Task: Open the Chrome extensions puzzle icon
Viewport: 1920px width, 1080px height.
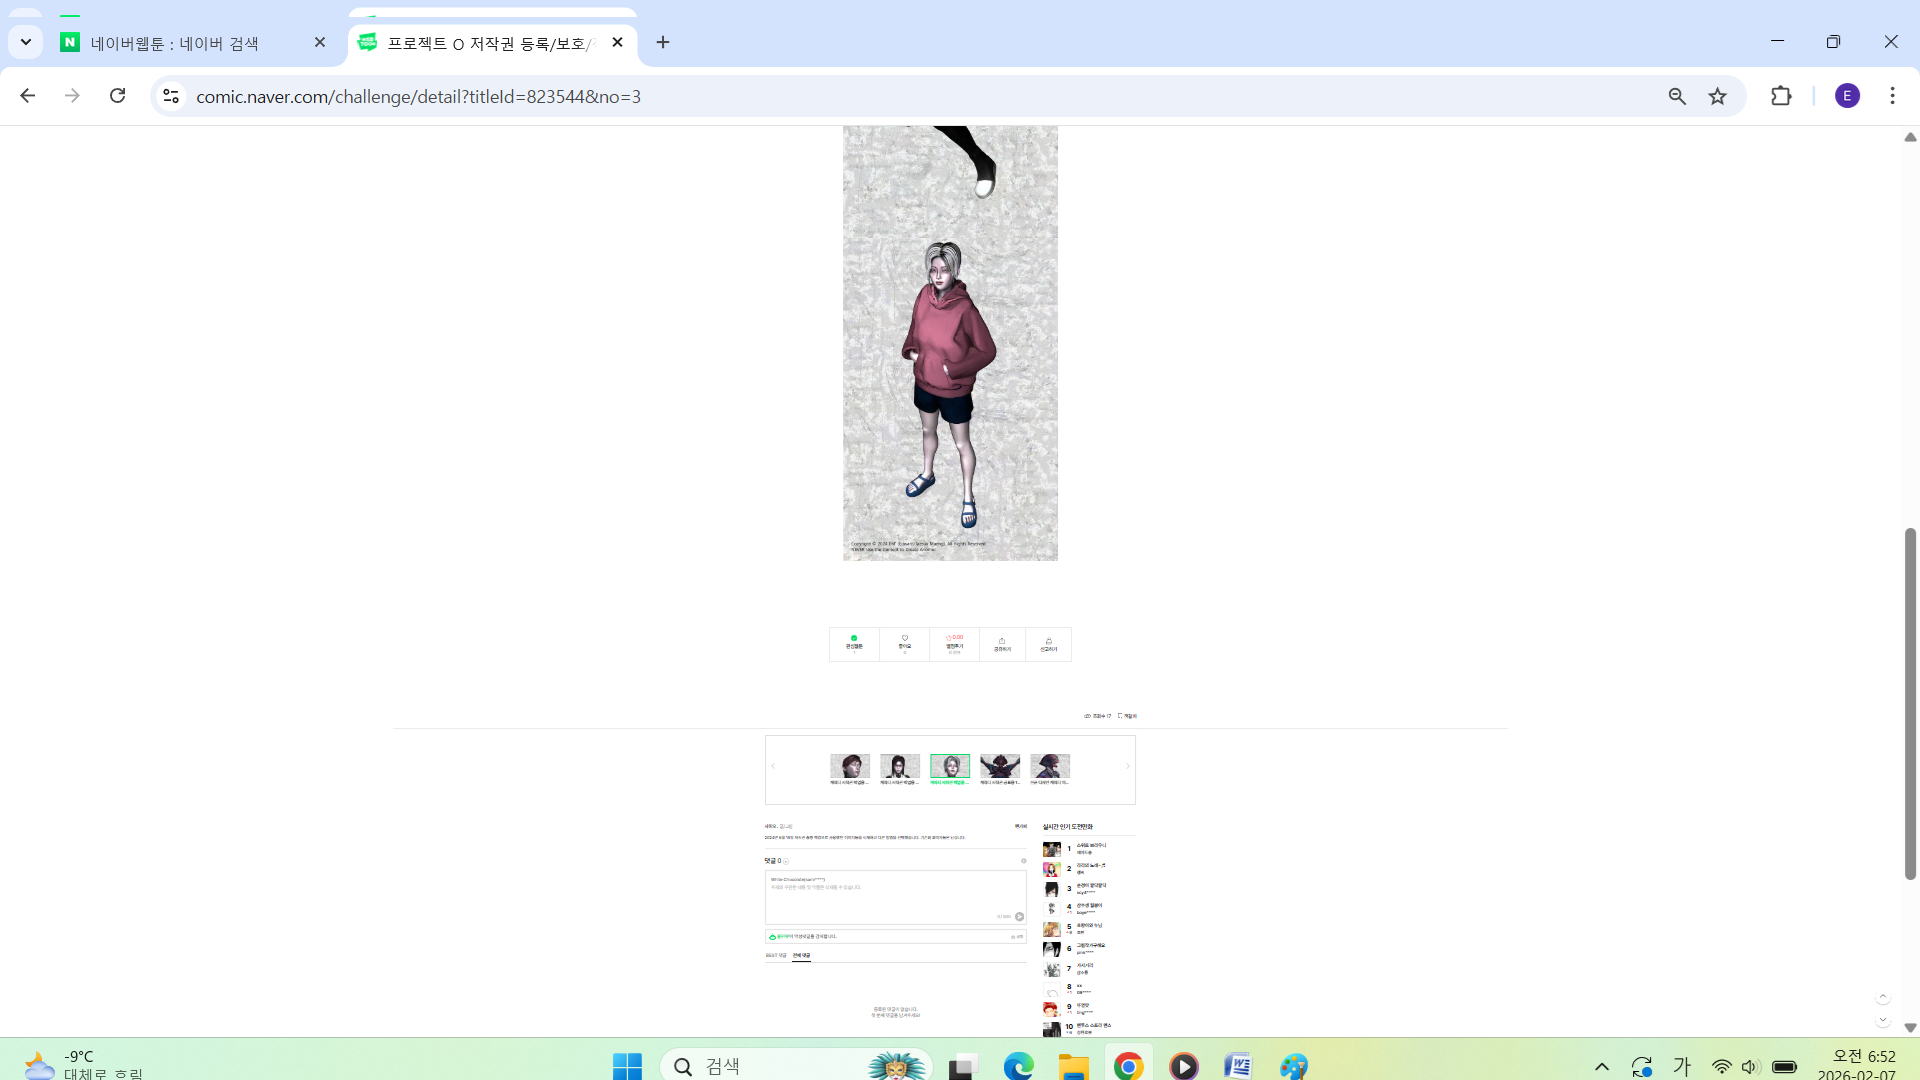Action: click(1780, 96)
